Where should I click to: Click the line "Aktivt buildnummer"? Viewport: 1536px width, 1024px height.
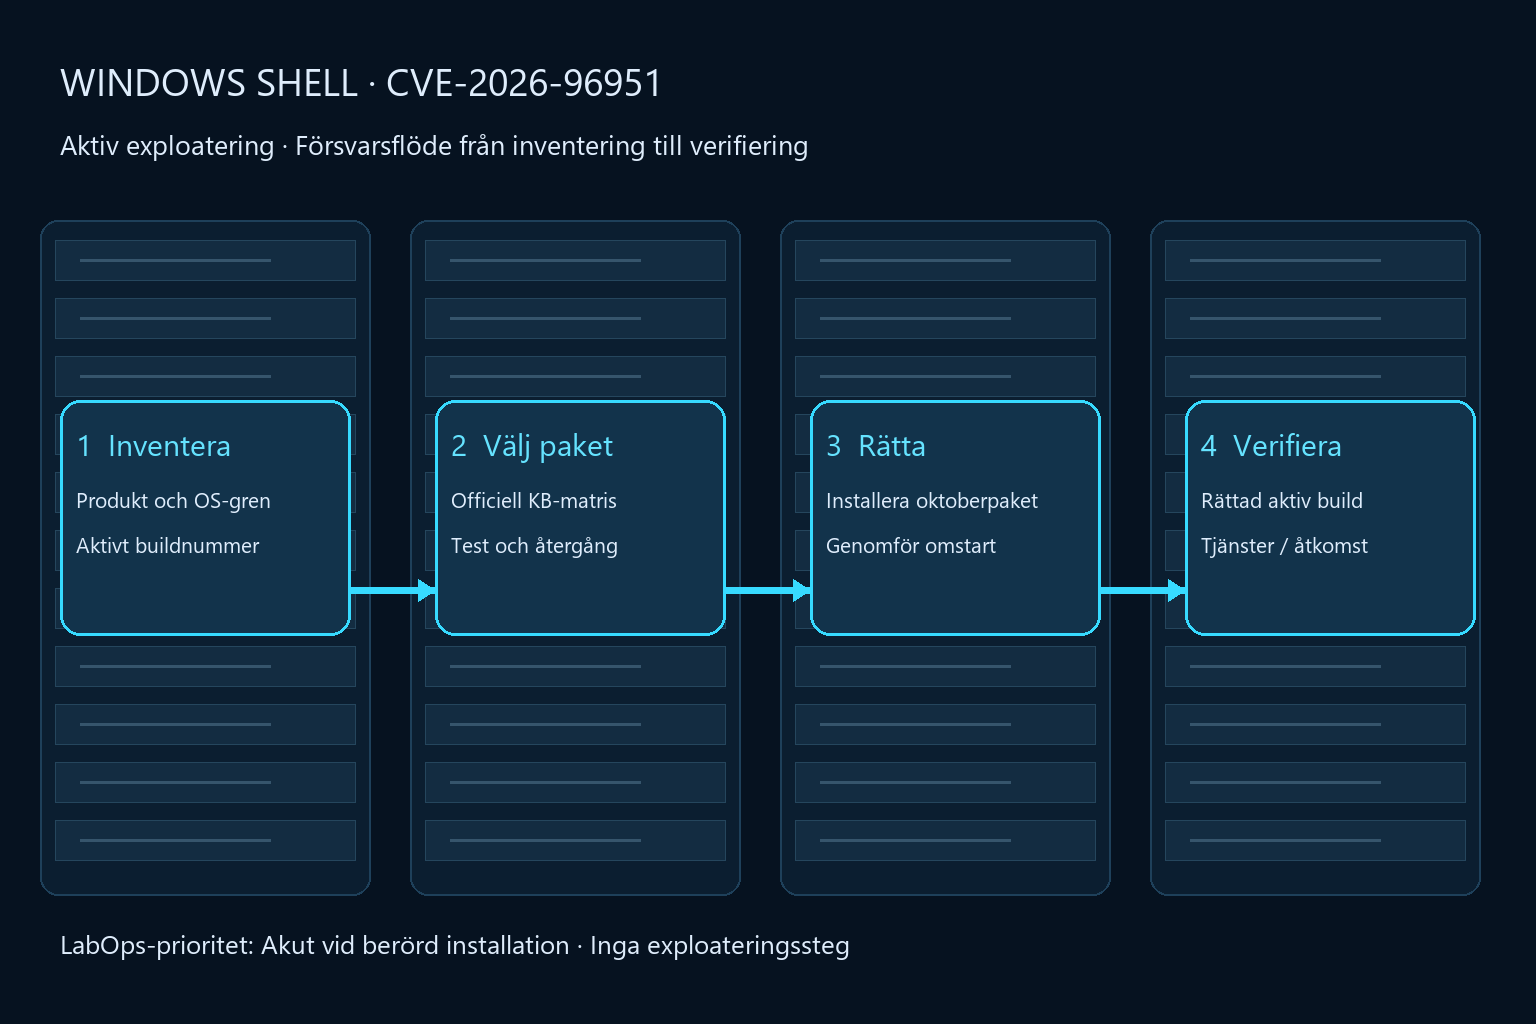point(168,546)
